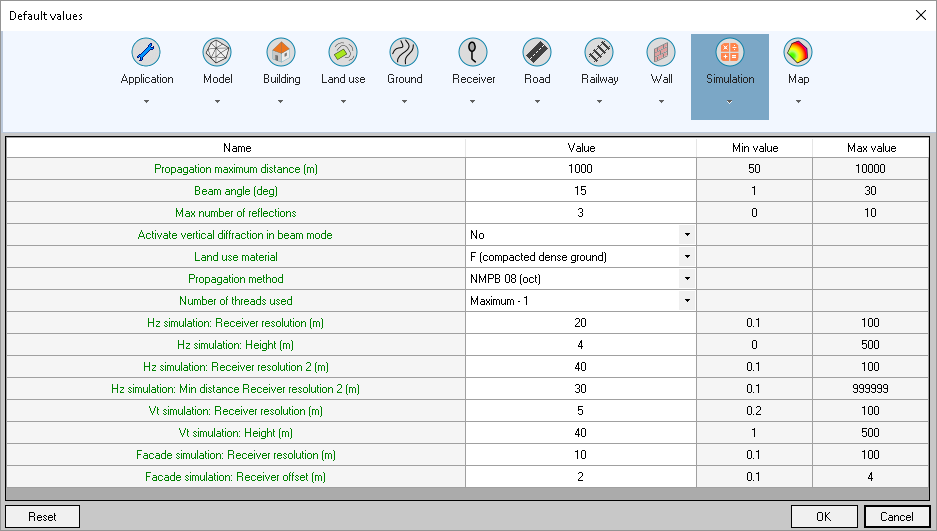Click the Facade offset max value 4
Screen dimensions: 937x531
[871, 477]
